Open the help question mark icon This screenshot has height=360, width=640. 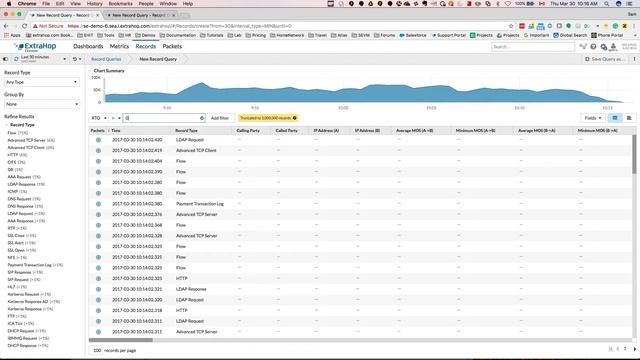click(x=593, y=47)
